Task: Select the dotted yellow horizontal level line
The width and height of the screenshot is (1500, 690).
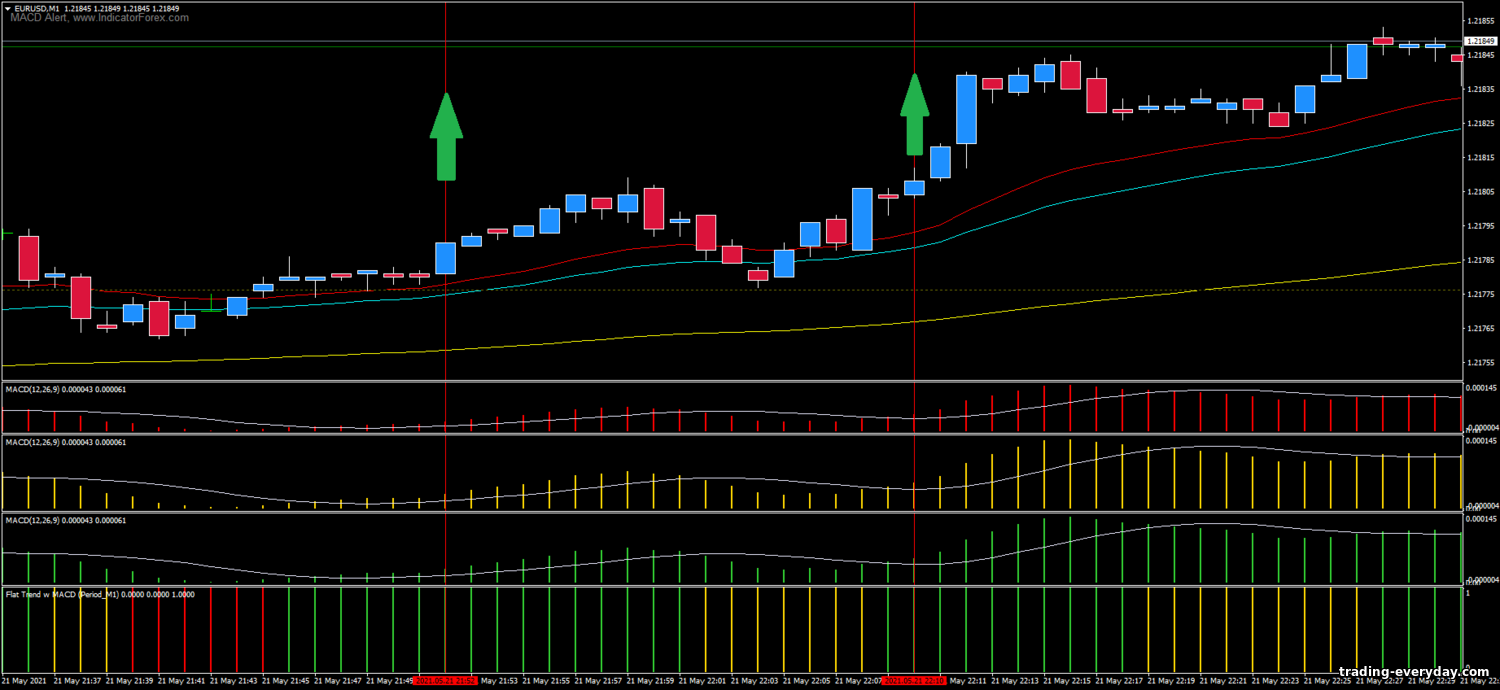Action: click(730, 291)
